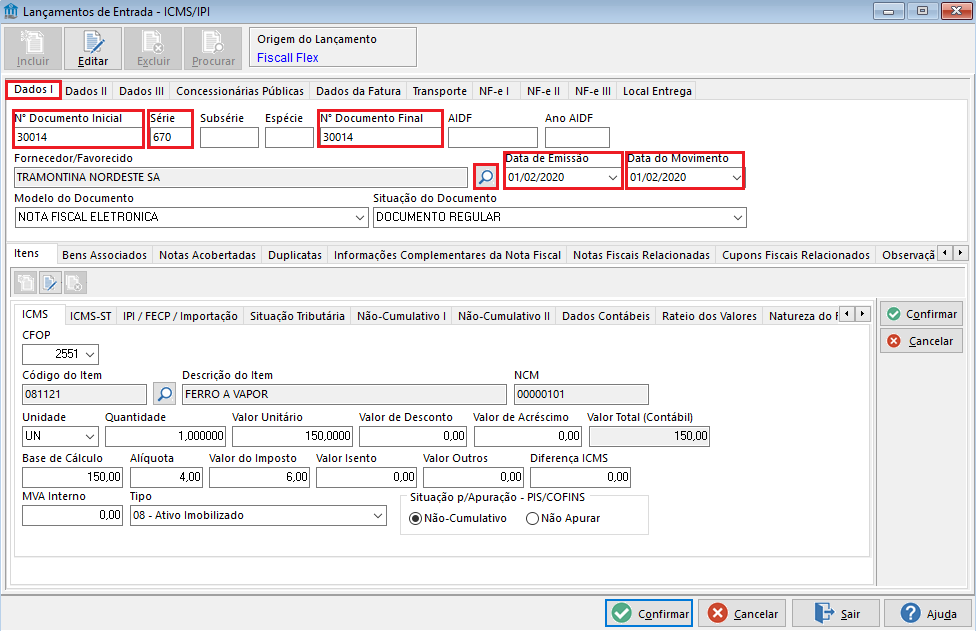Click the add item icon in Itens toolbar
The image size is (976, 631).
coord(26,283)
